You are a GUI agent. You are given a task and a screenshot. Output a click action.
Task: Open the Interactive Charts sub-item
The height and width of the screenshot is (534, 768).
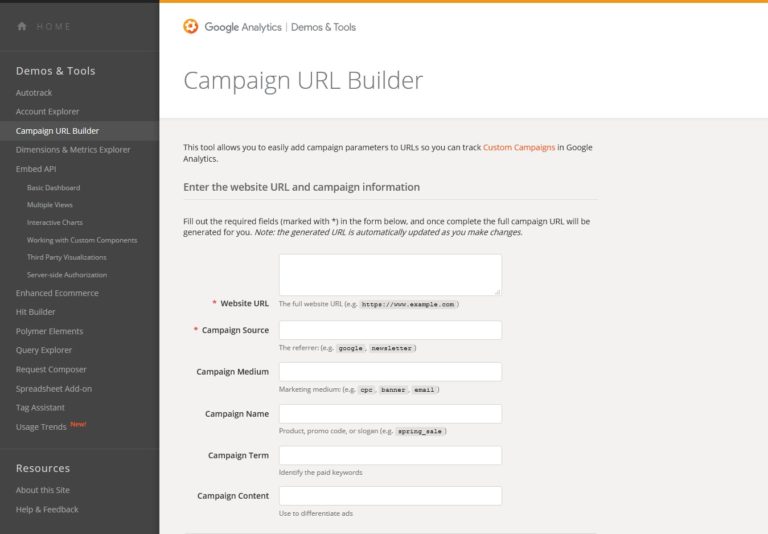click(55, 222)
